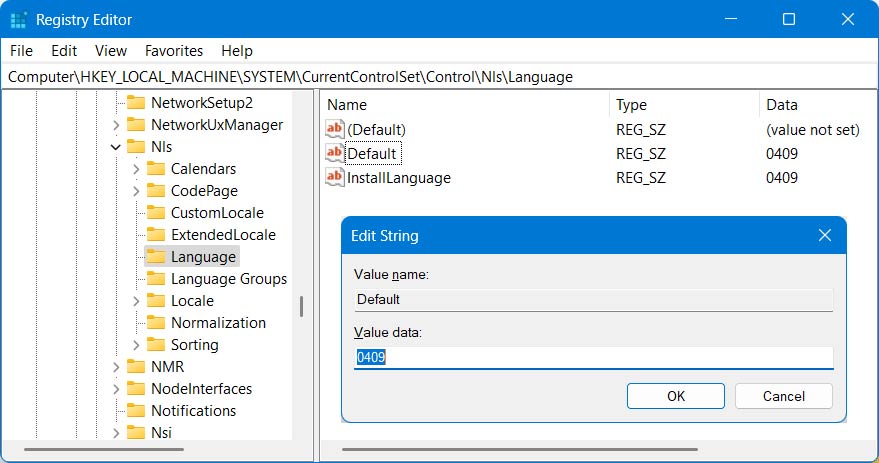
Task: Click the Normalization folder icon
Action: pyautogui.click(x=156, y=322)
